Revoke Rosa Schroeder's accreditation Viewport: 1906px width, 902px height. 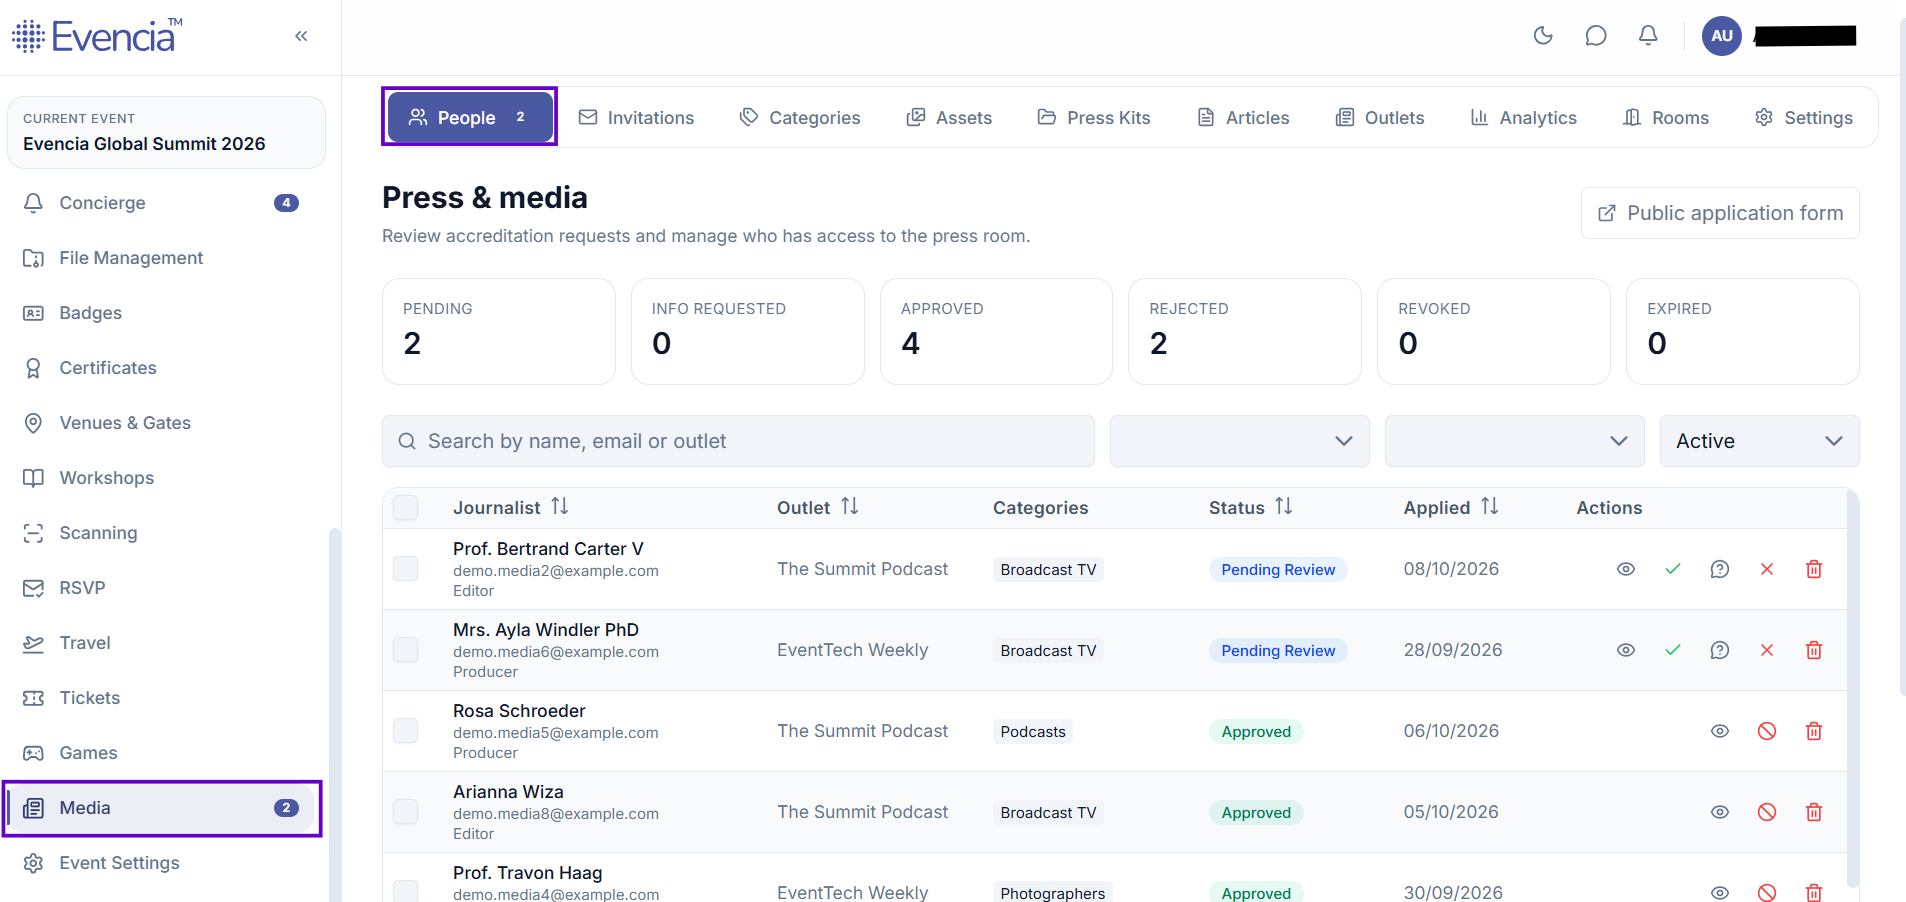[x=1767, y=731]
